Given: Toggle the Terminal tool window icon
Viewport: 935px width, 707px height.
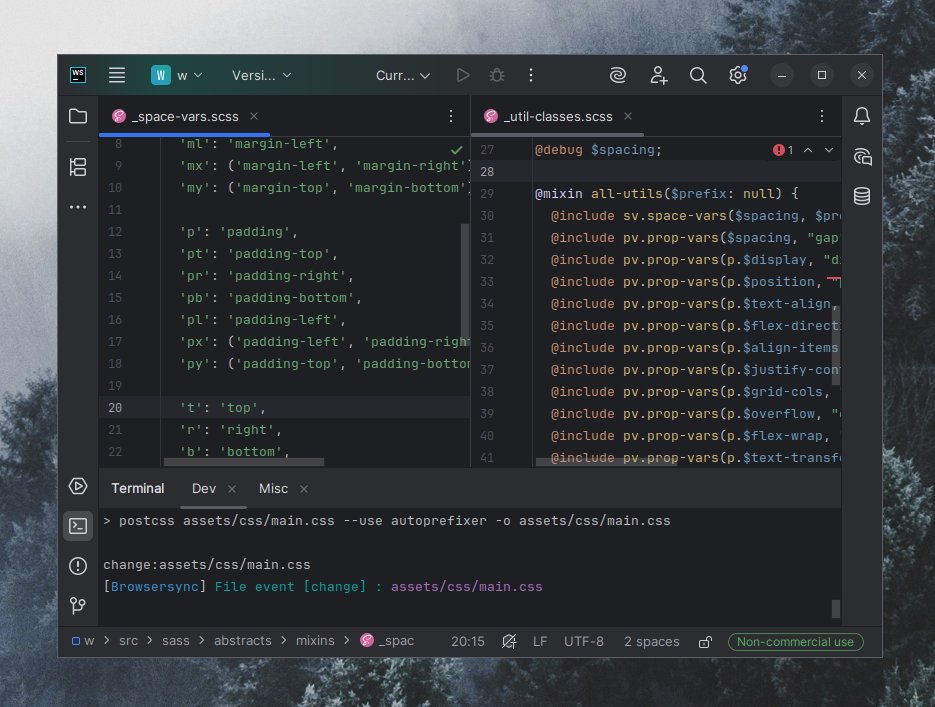Looking at the screenshot, I should 78,526.
